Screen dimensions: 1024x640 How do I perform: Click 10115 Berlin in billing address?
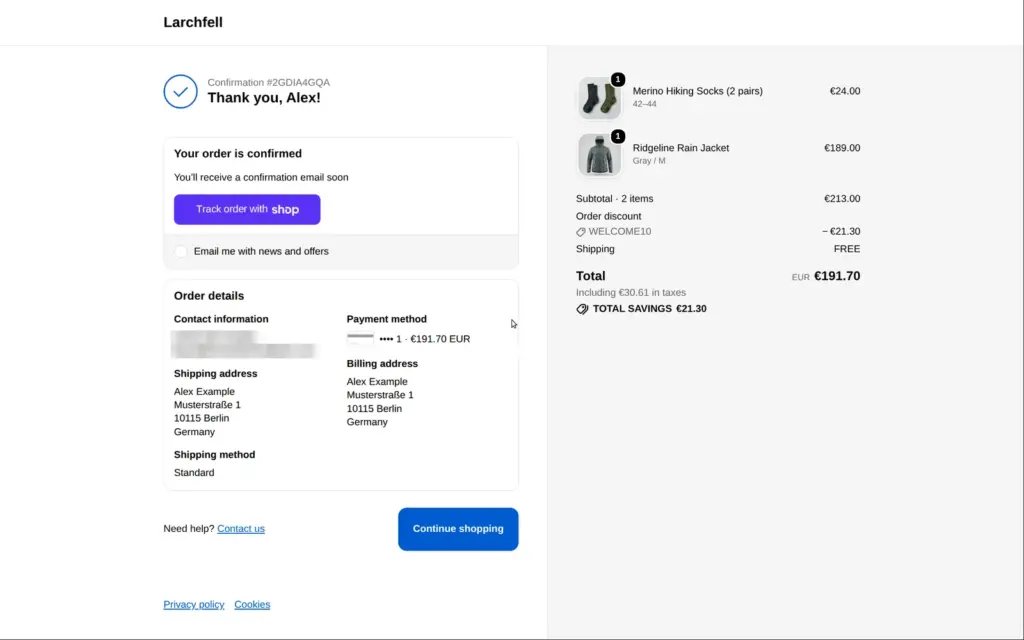click(x=374, y=409)
